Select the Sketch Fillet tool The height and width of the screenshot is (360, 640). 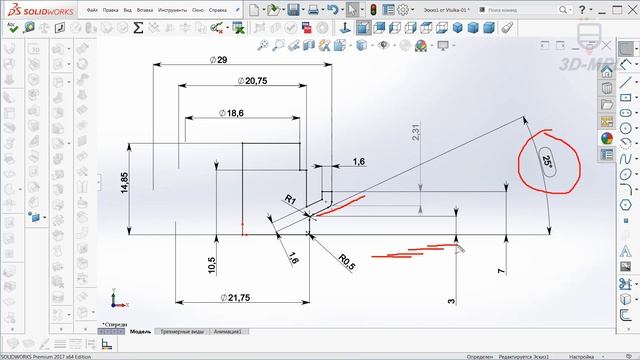[625, 189]
